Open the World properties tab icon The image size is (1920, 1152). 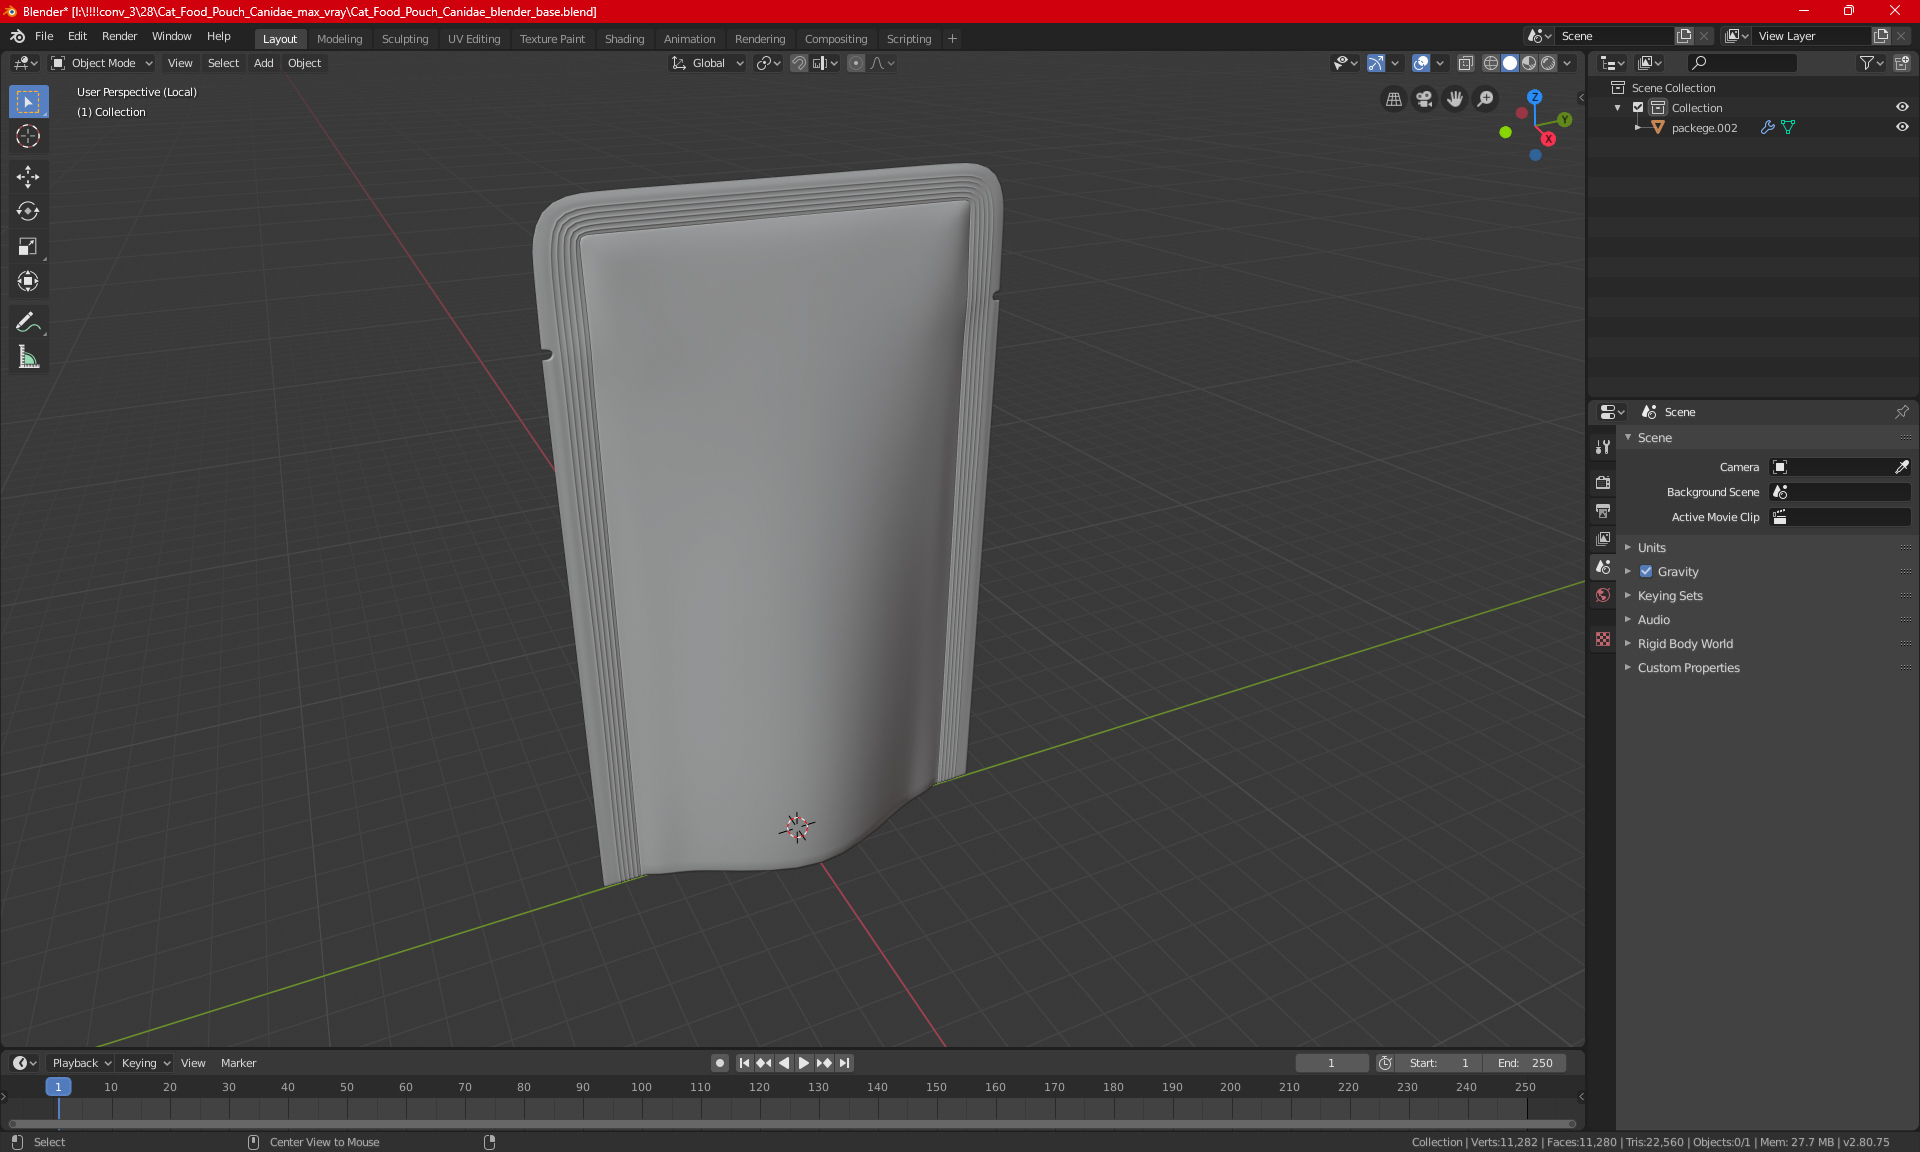(x=1603, y=595)
